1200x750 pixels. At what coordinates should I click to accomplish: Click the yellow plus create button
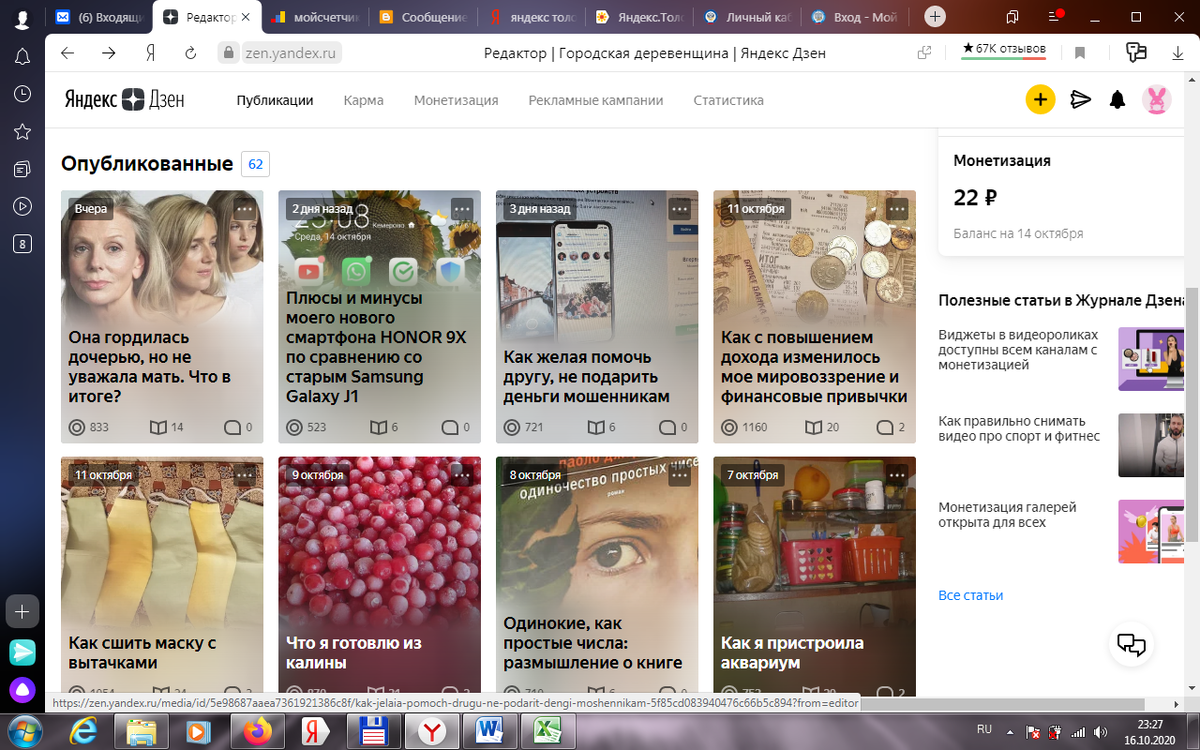tap(1040, 99)
